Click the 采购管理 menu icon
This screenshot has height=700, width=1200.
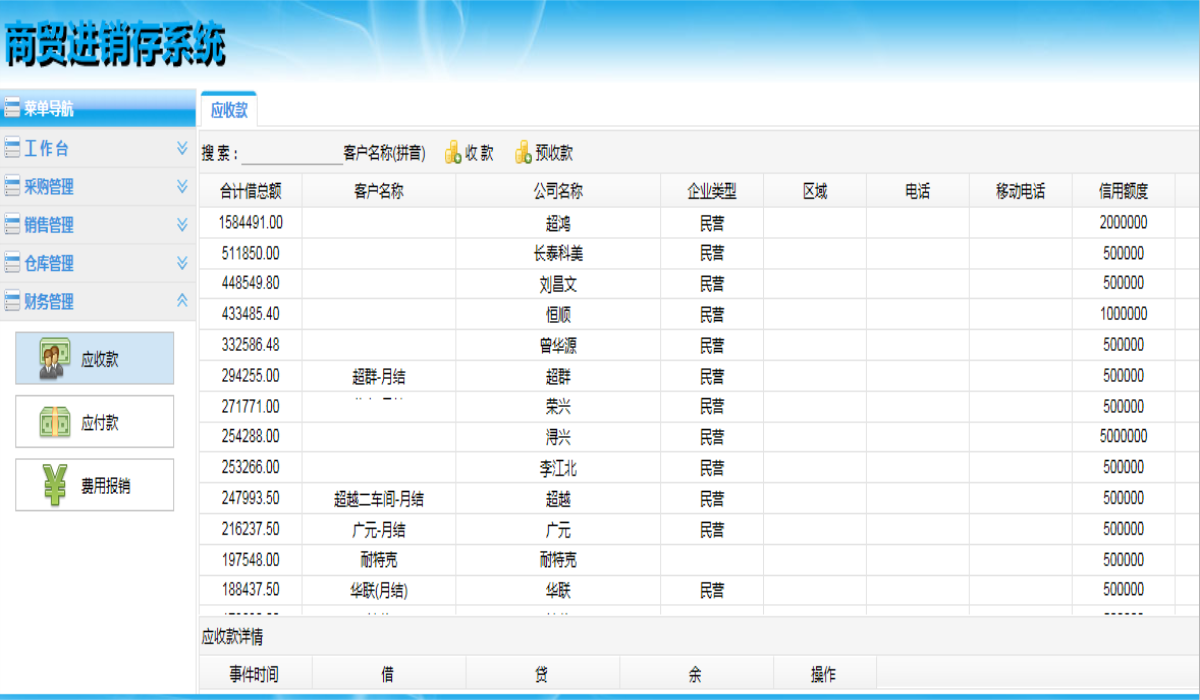(12, 187)
